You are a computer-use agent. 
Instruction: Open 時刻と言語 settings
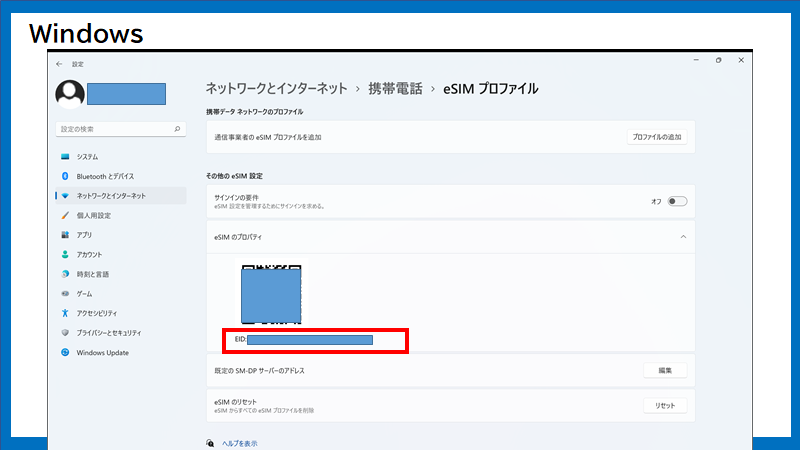point(121,274)
